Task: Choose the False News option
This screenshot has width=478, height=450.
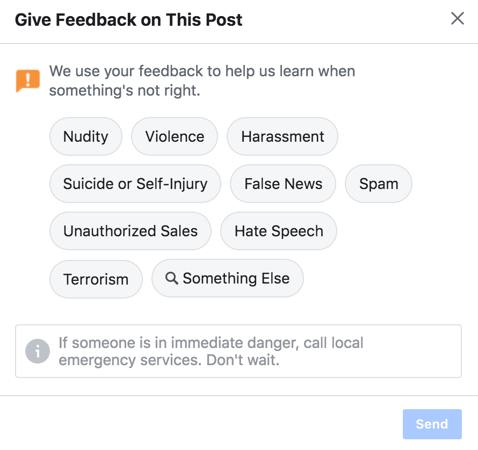Action: click(283, 184)
